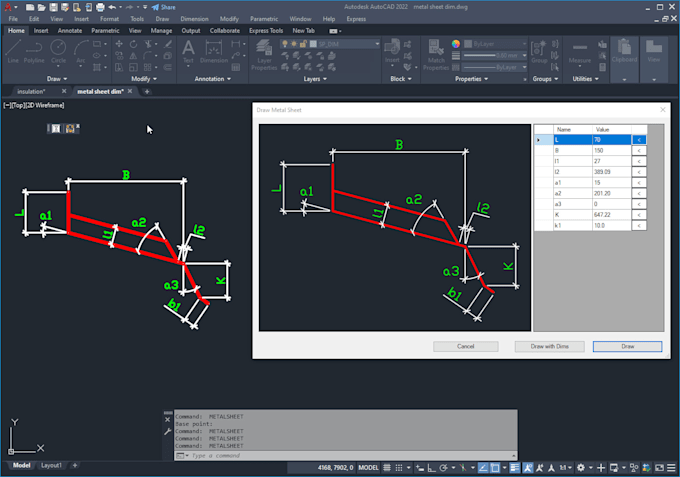Toggle clean screen icon in status bar
The image size is (680, 477).
point(659,467)
